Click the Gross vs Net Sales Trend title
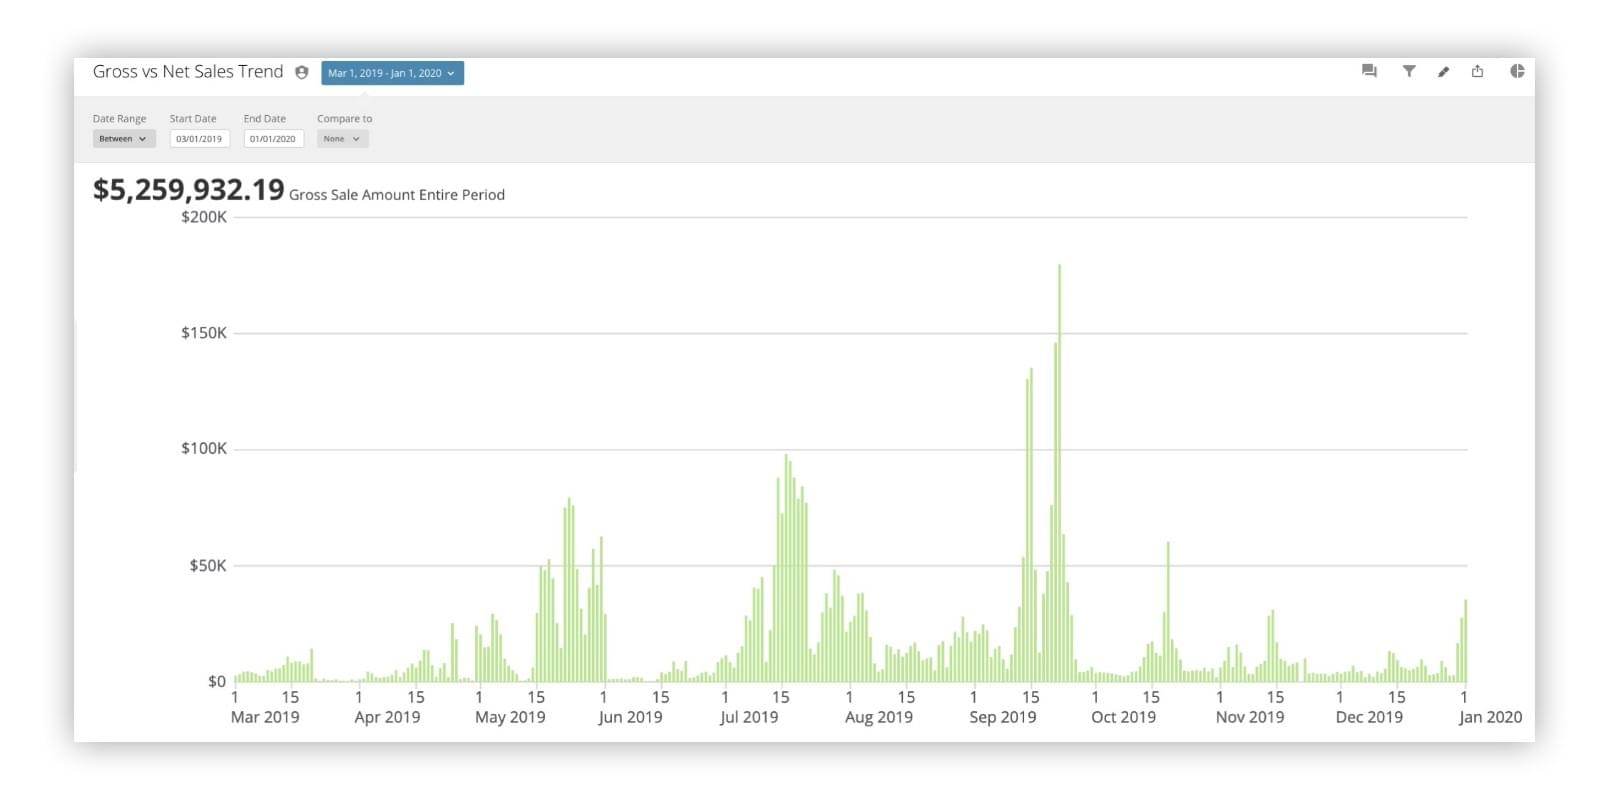The image size is (1600, 800). pos(188,72)
